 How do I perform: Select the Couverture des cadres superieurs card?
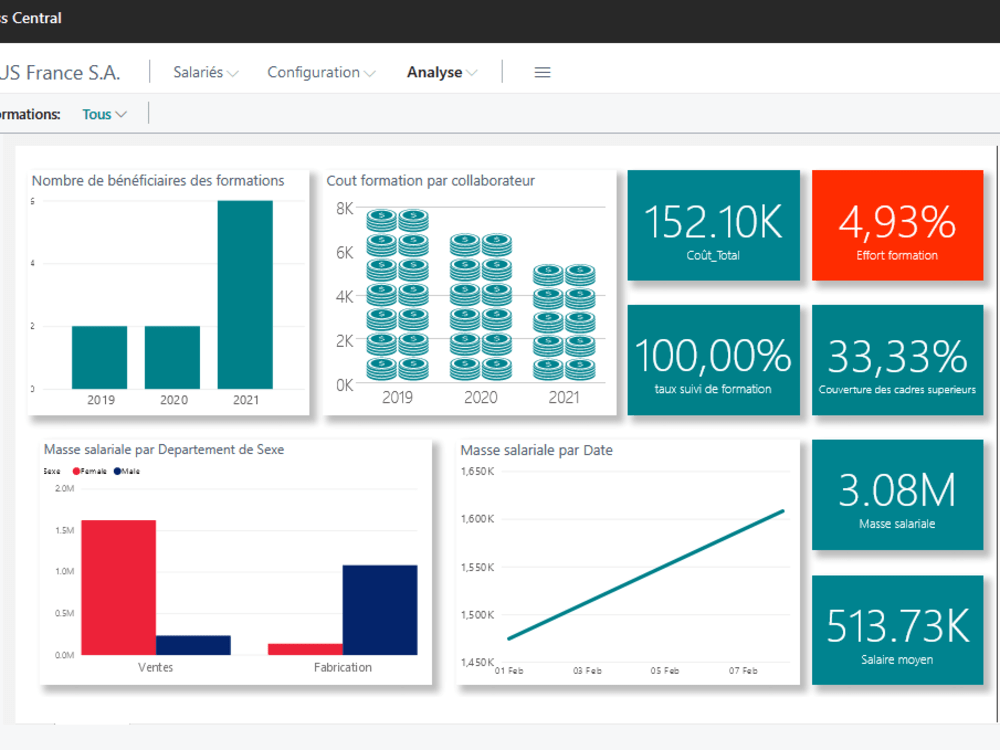pyautogui.click(x=897, y=360)
